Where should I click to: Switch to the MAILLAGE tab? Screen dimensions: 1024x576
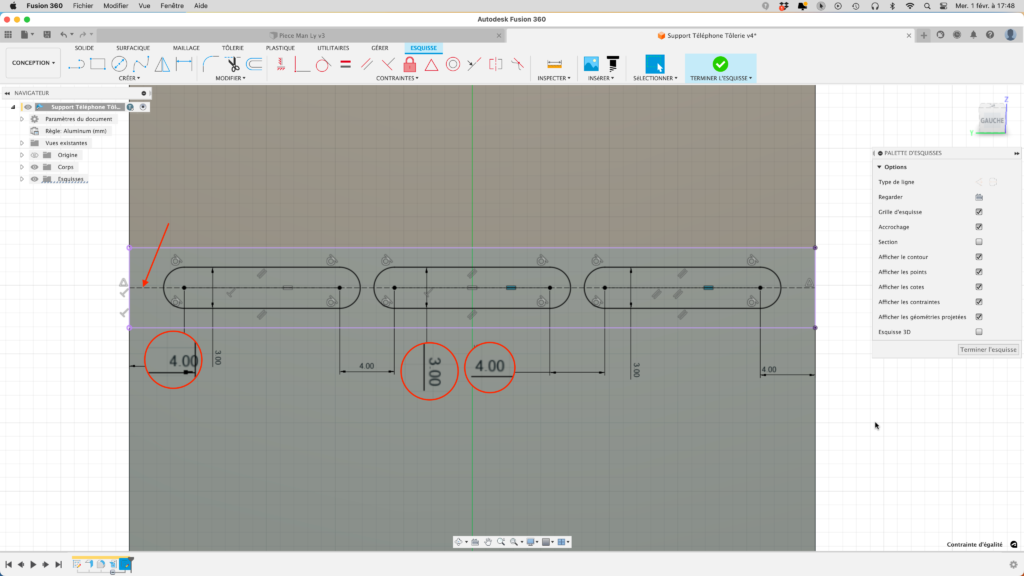click(x=186, y=48)
